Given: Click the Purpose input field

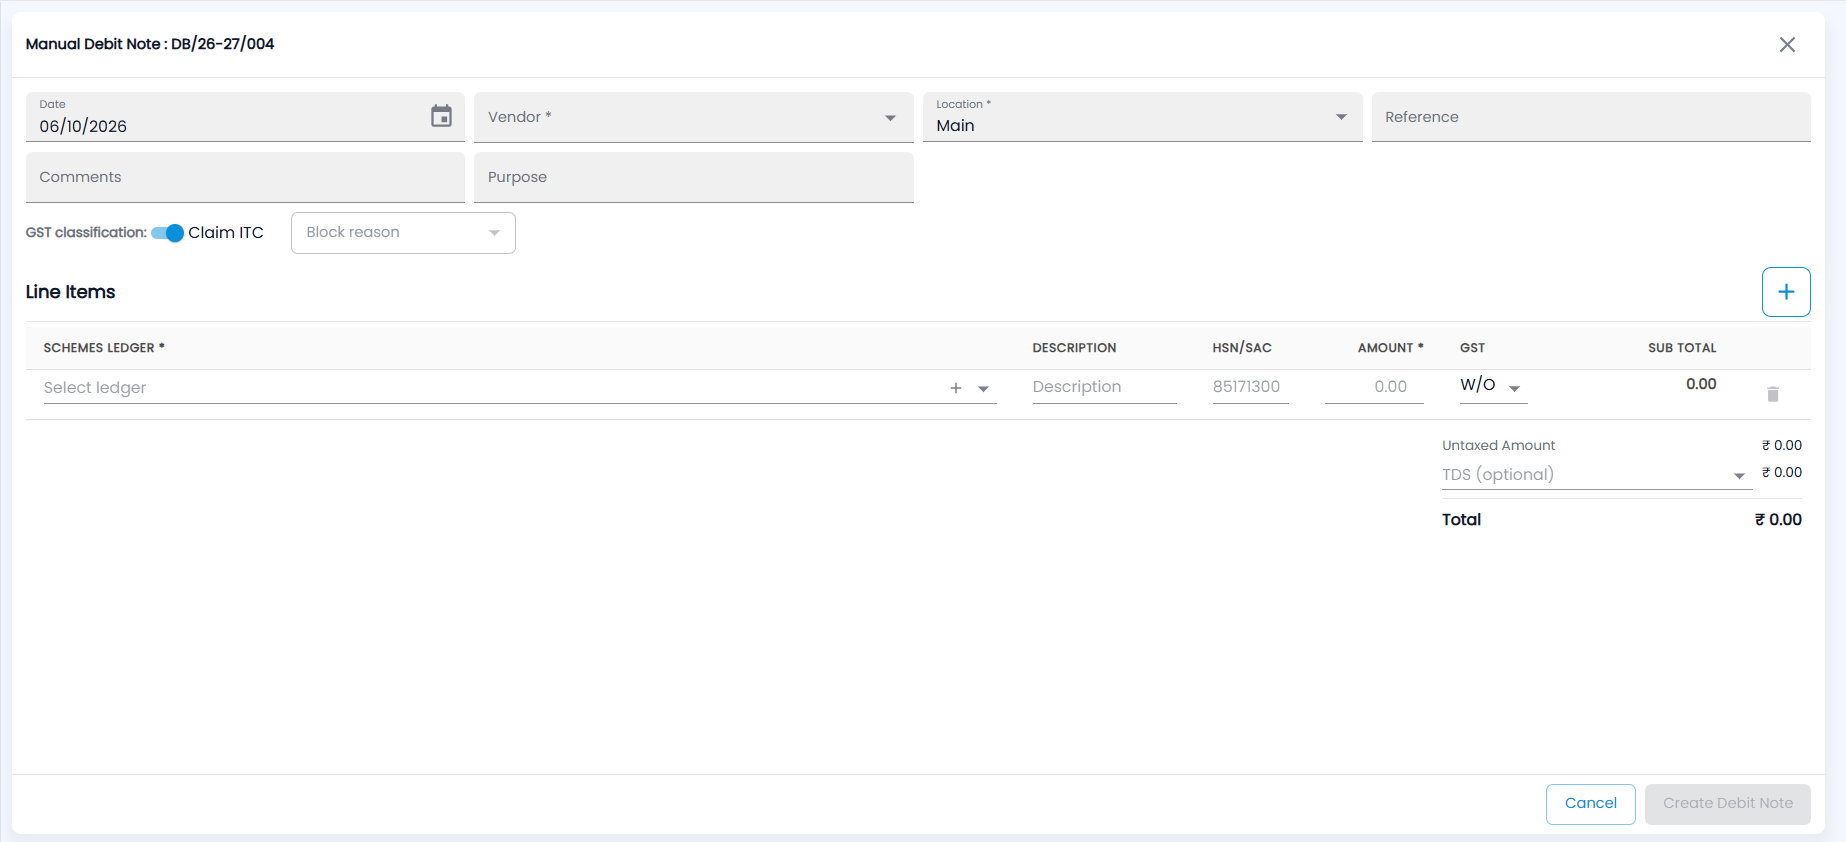Looking at the screenshot, I should (x=694, y=177).
